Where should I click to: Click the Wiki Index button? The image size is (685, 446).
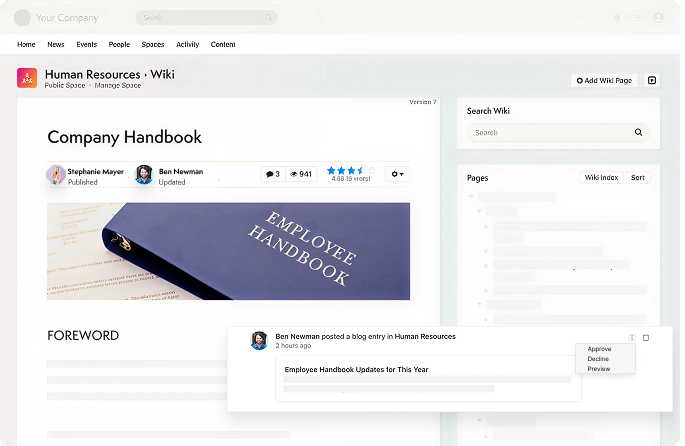[601, 177]
